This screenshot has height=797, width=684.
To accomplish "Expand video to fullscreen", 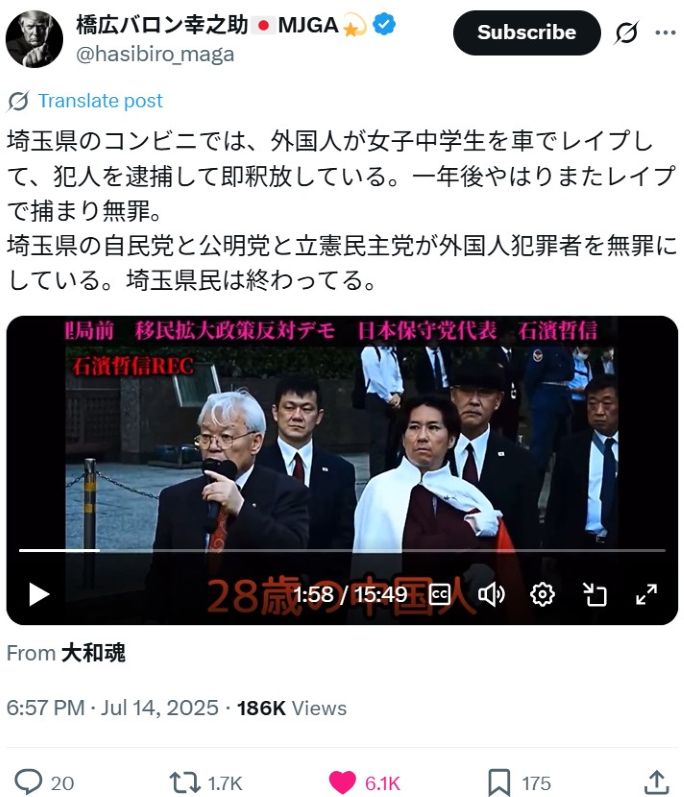I will (x=646, y=594).
